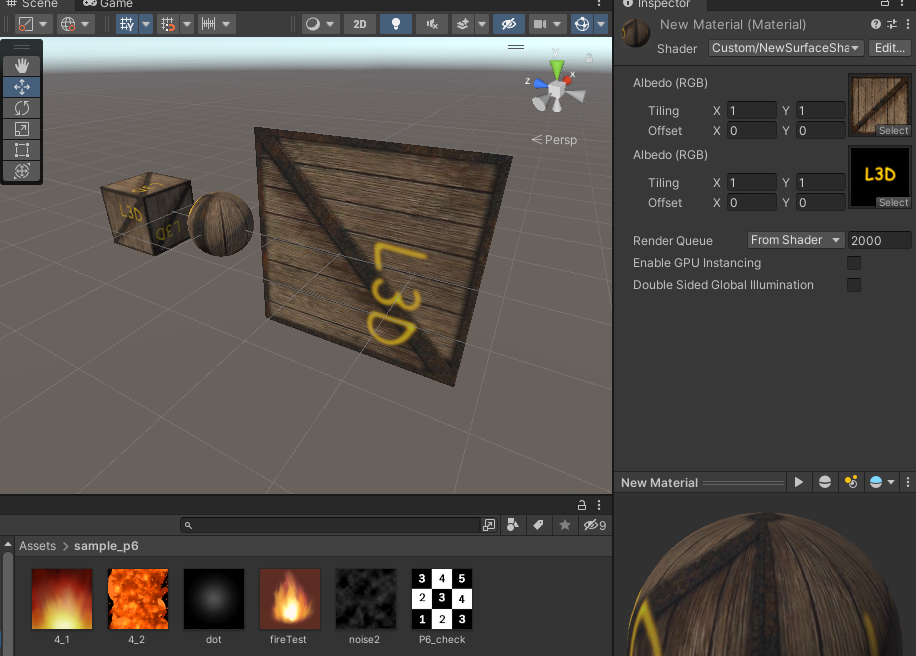This screenshot has height=656, width=916.
Task: Toggle scene effects icon
Action: 463,24
